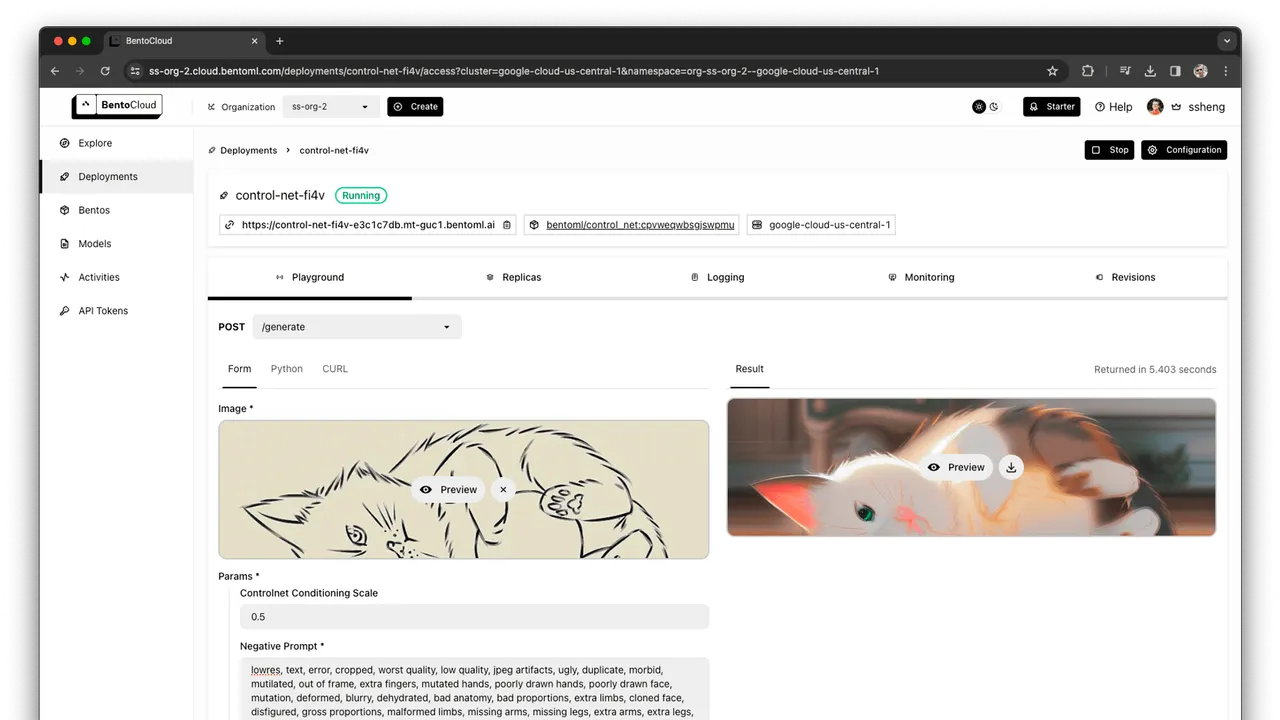Download the generated result image

click(x=1011, y=467)
